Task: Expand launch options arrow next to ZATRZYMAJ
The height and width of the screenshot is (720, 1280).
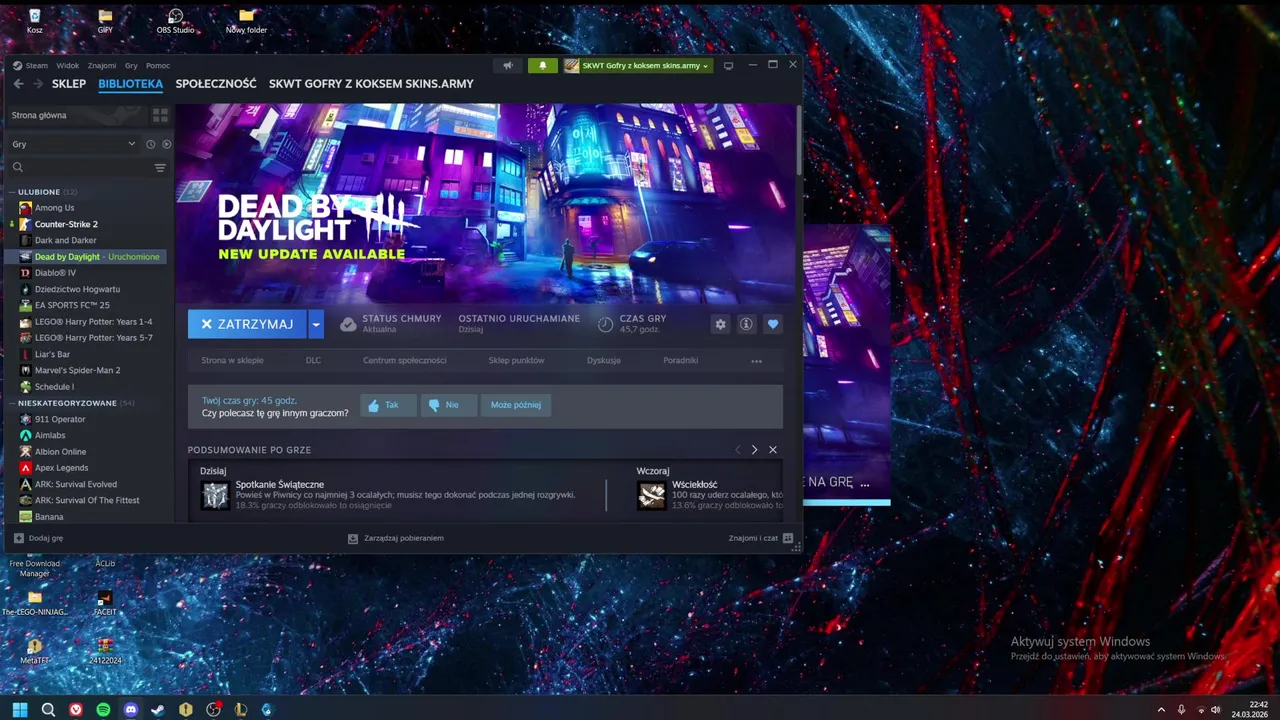Action: click(316, 324)
